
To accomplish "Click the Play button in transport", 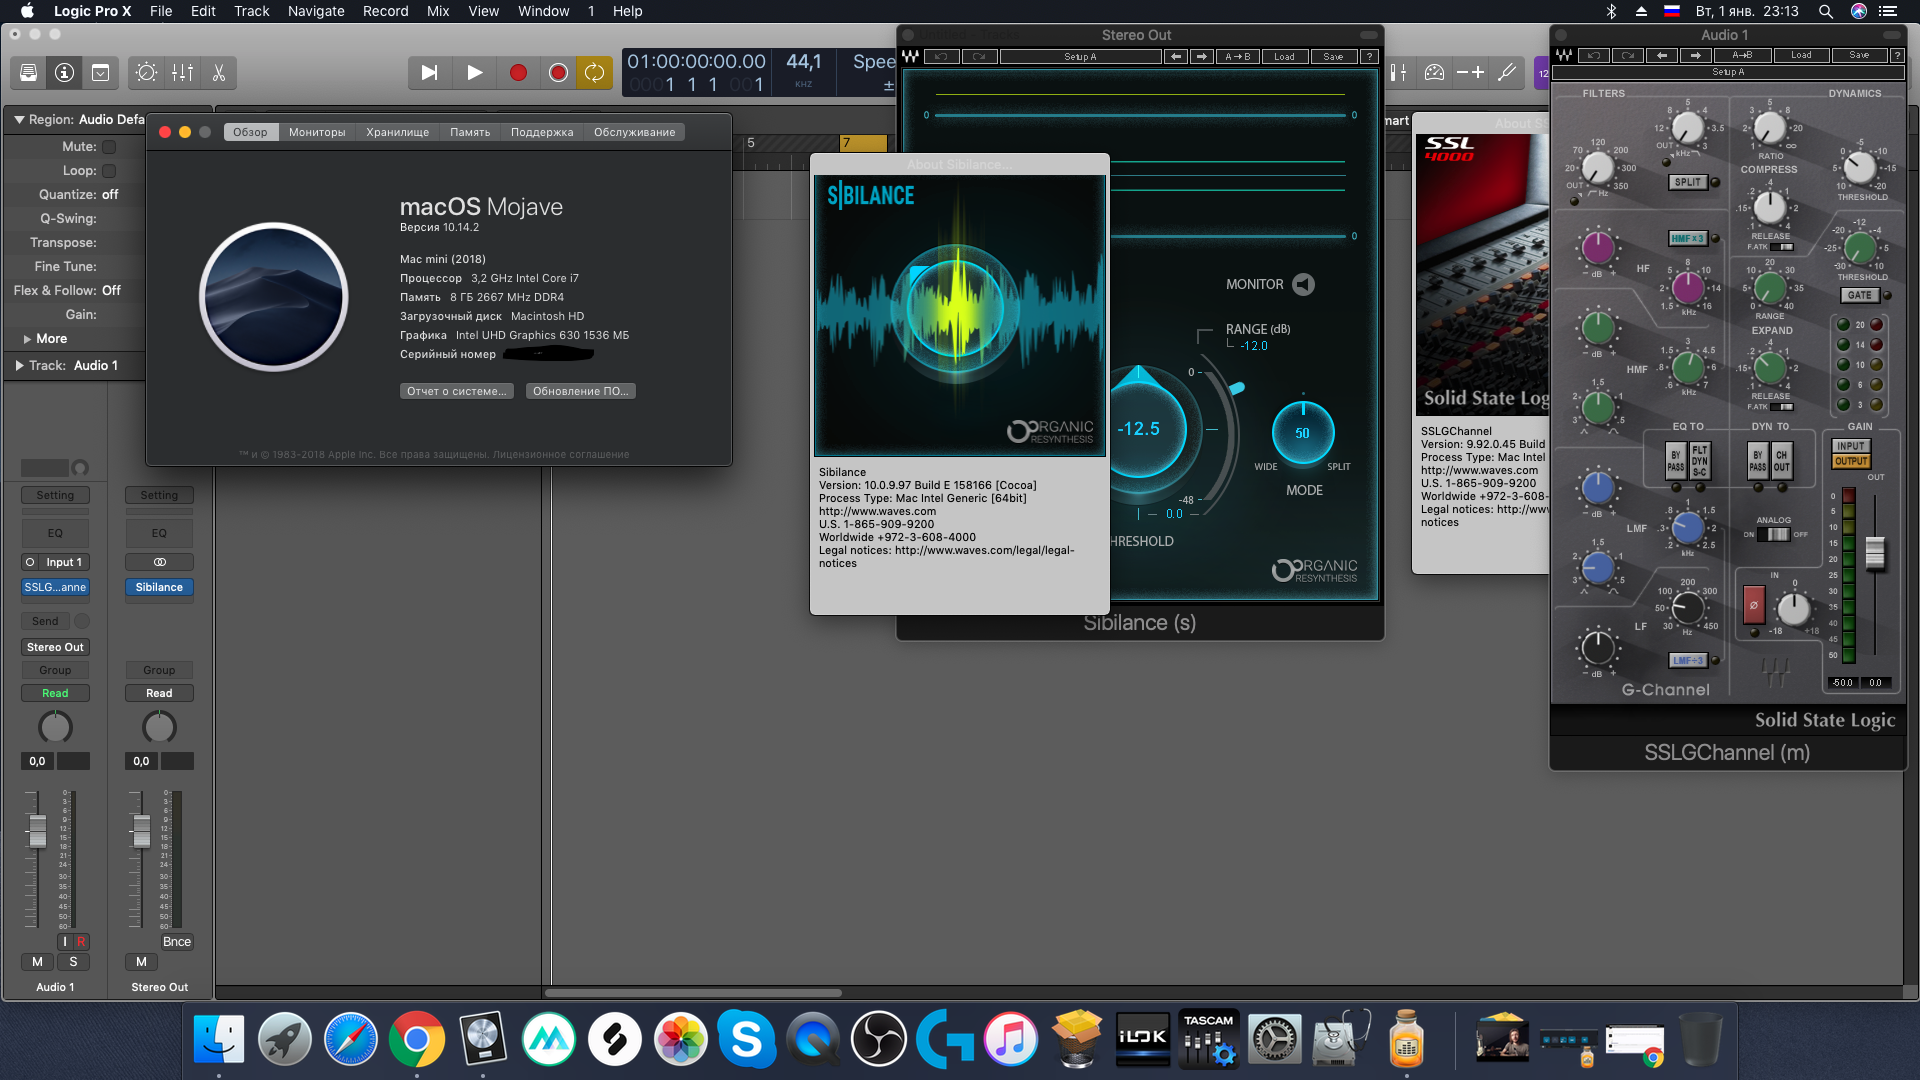I will [x=474, y=73].
